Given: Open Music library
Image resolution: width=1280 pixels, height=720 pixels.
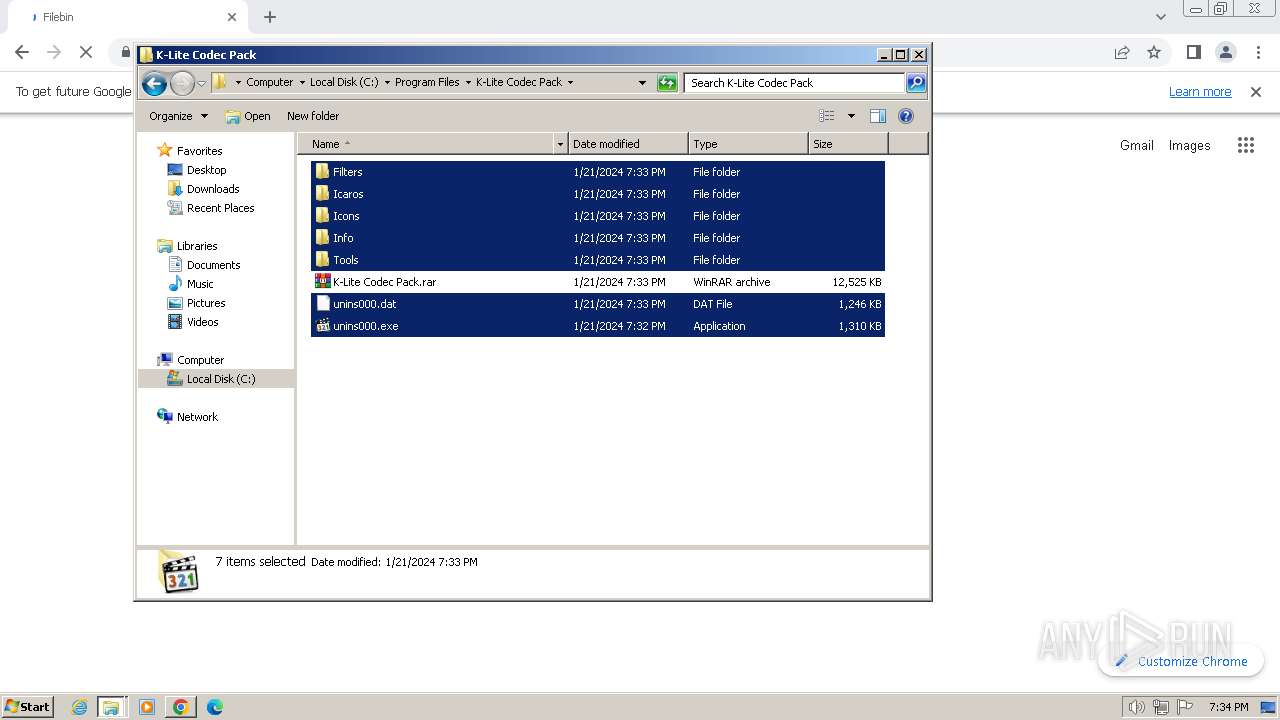Looking at the screenshot, I should click(x=200, y=284).
